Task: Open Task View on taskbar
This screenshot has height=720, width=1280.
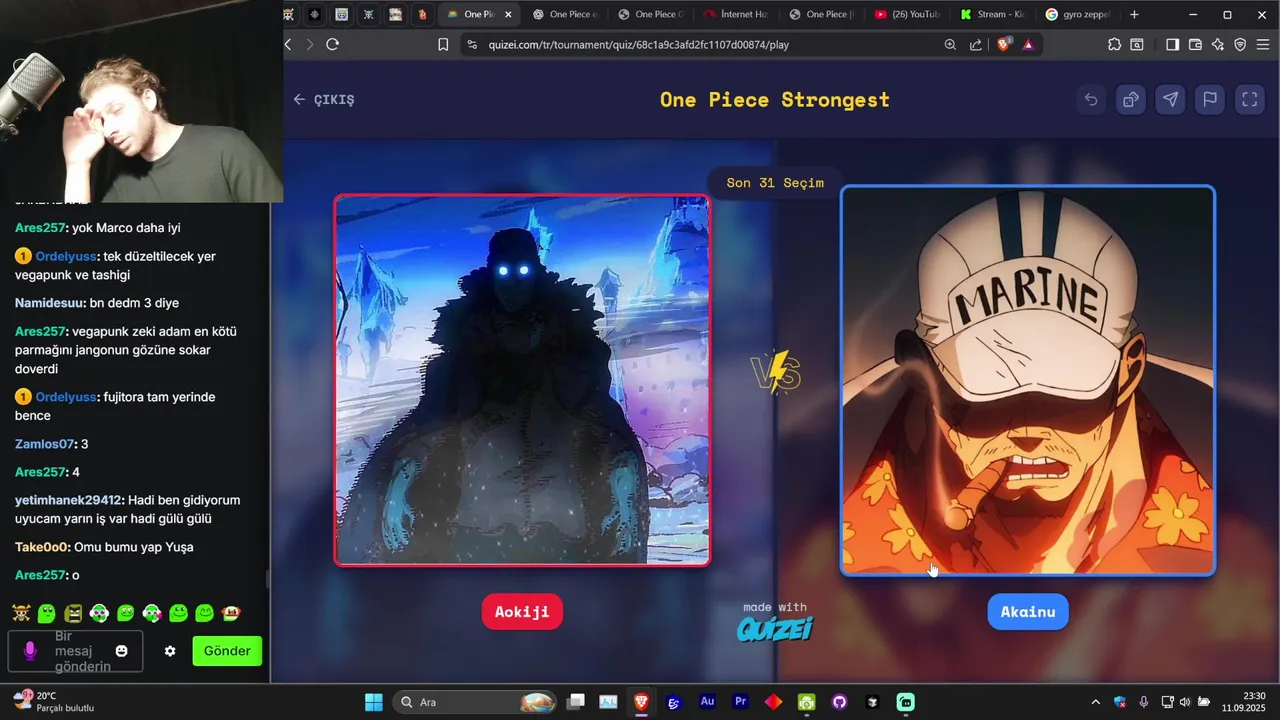Action: click(x=576, y=702)
